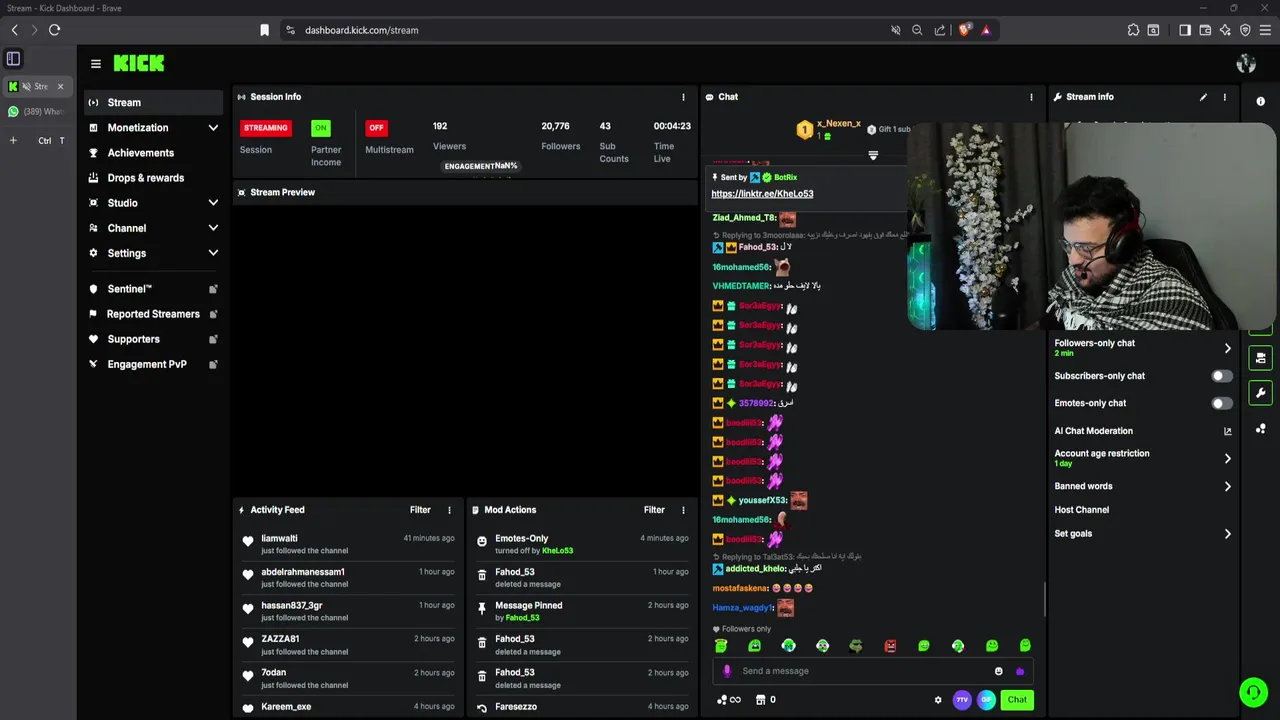Click the Brave Shields lion icon
The width and height of the screenshot is (1280, 720).
(x=964, y=30)
